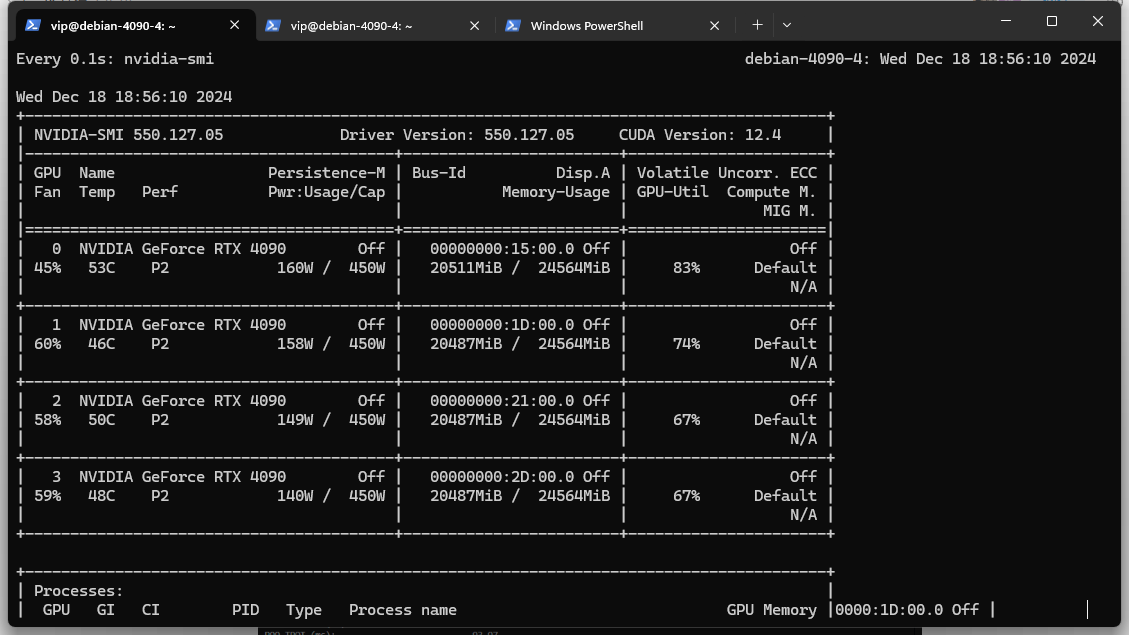Click GPU 0 fan speed 45%
1129x635 pixels.
pyautogui.click(x=48, y=268)
